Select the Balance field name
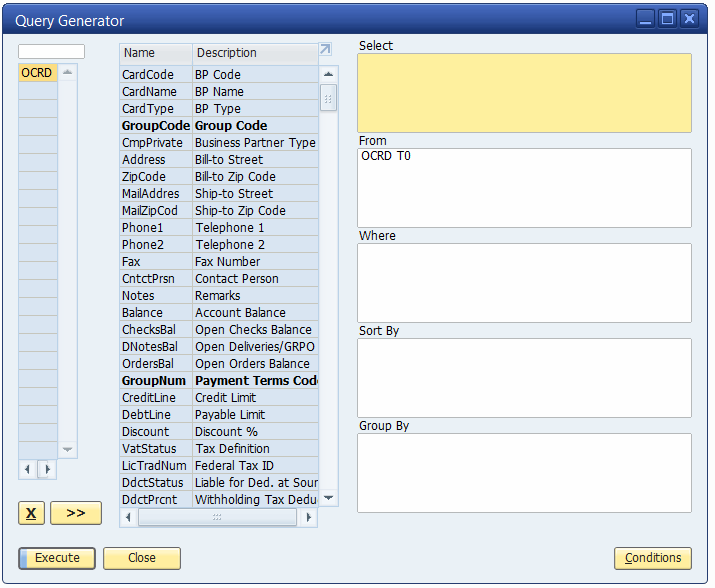The height and width of the screenshot is (588, 715). tap(156, 312)
